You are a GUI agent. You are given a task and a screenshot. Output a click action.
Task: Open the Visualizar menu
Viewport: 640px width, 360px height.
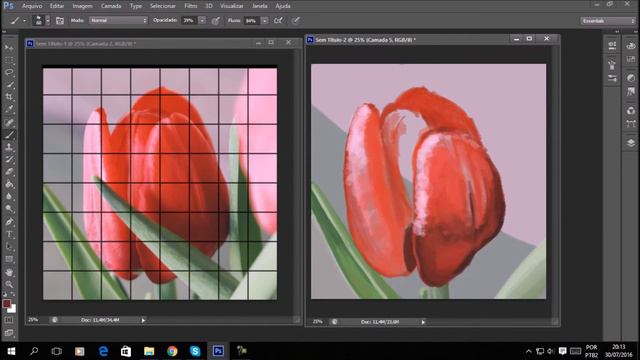[231, 6]
